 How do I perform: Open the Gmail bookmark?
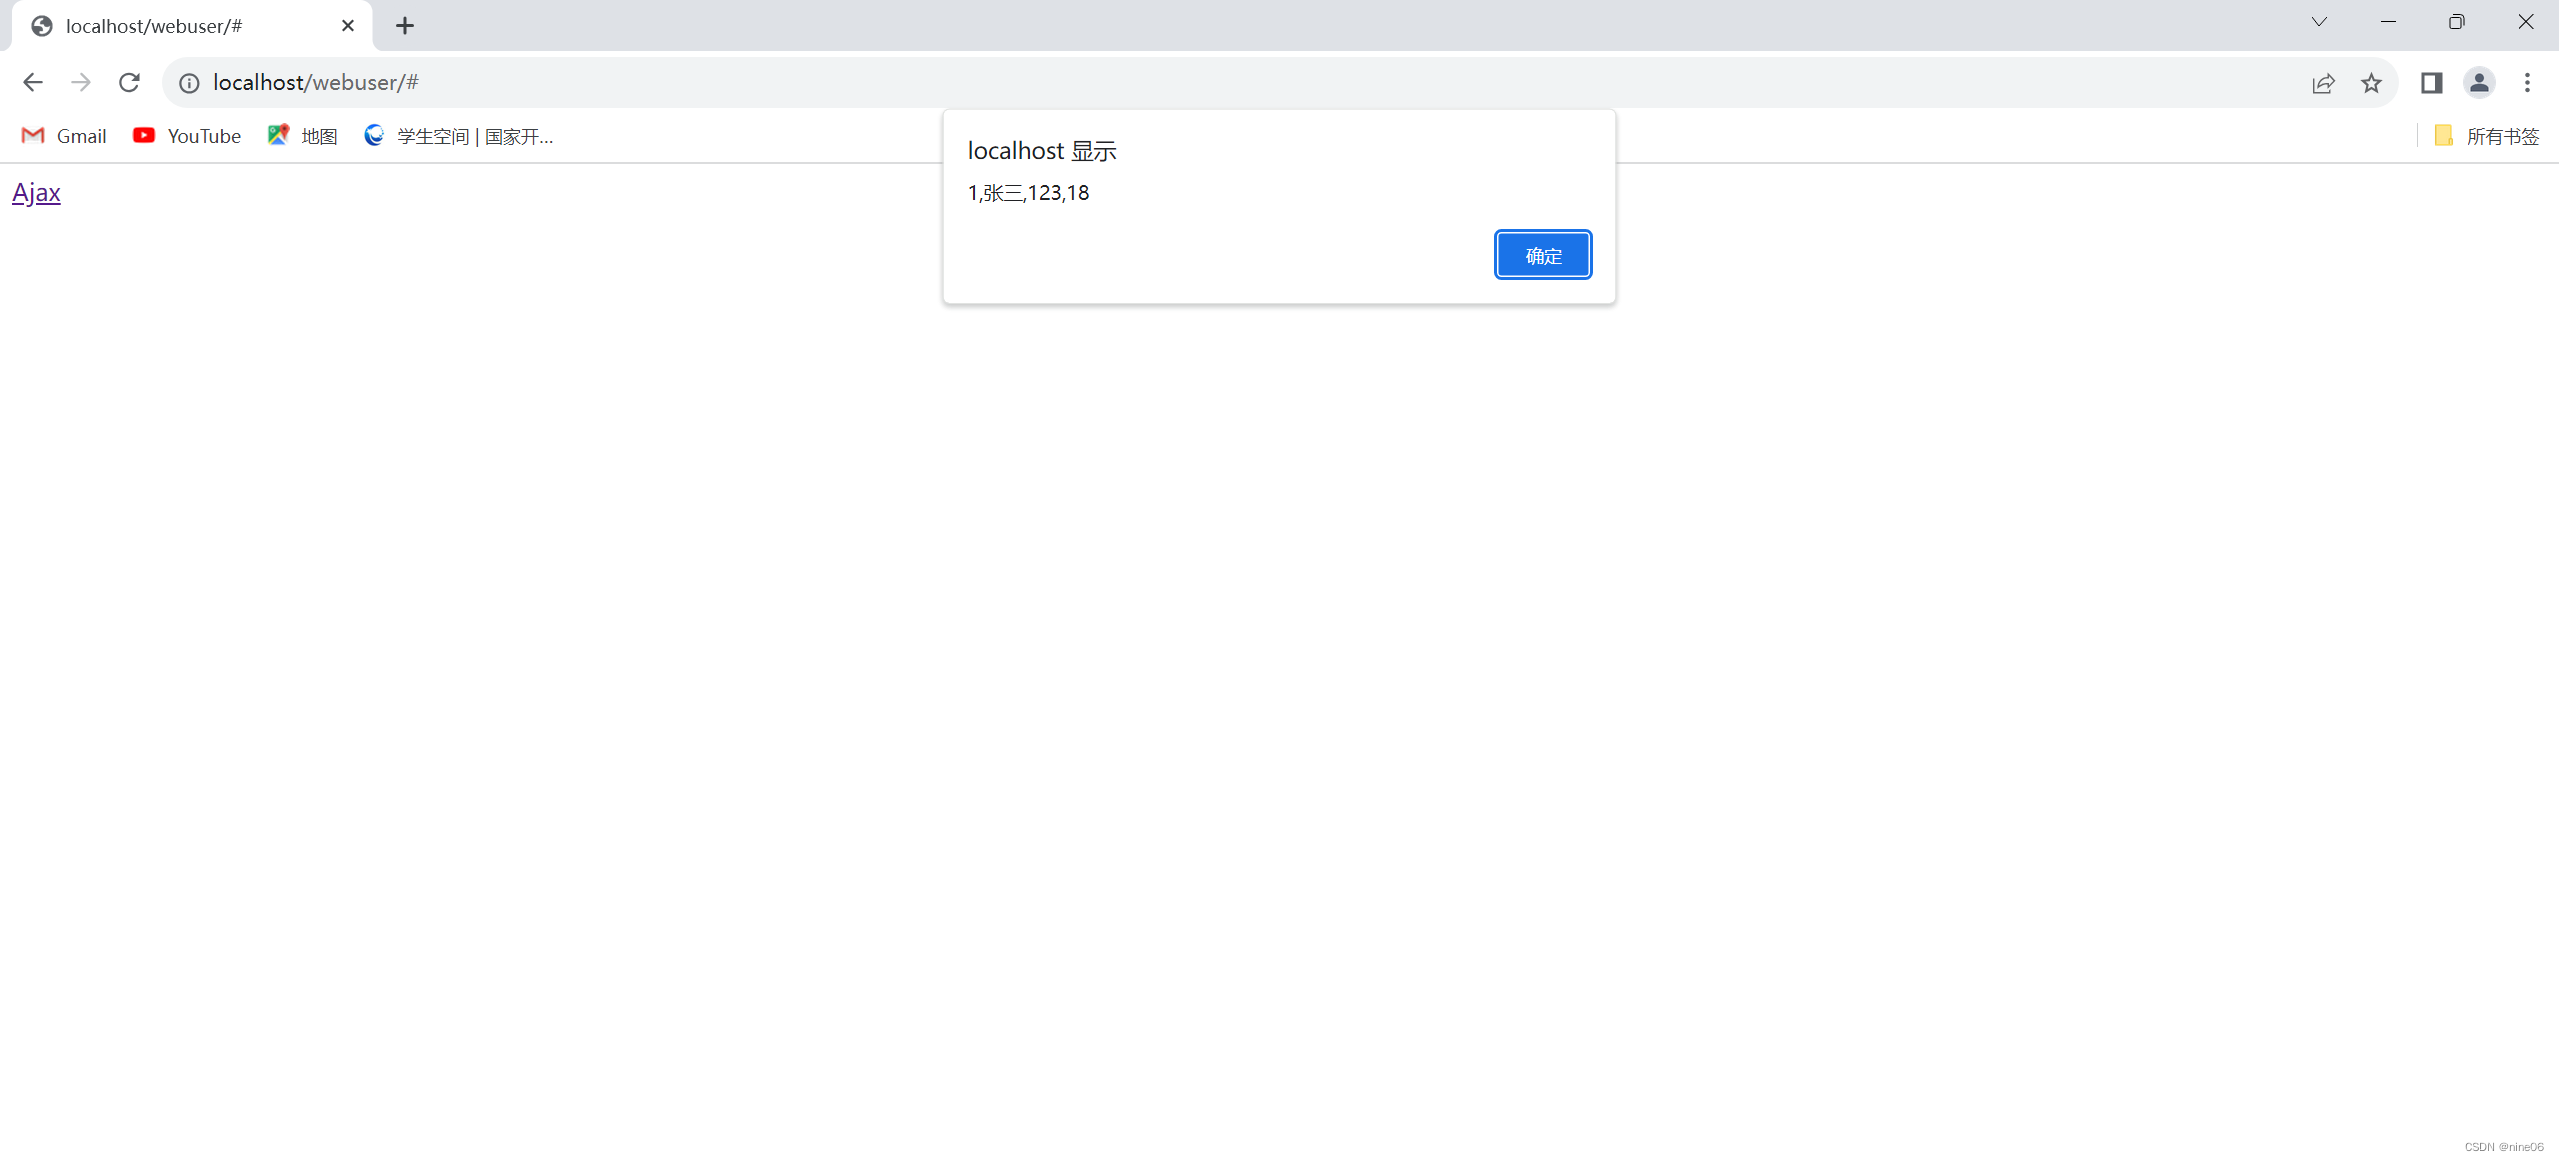coord(64,136)
